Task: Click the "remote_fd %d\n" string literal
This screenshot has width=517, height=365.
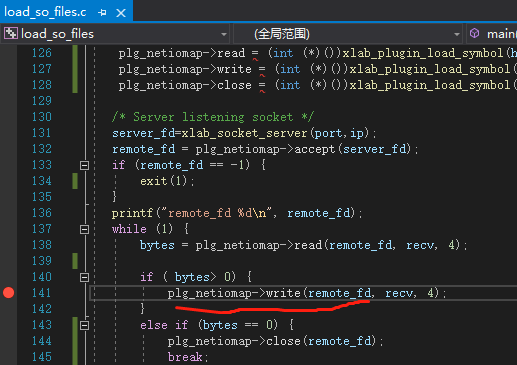Action: (216, 213)
